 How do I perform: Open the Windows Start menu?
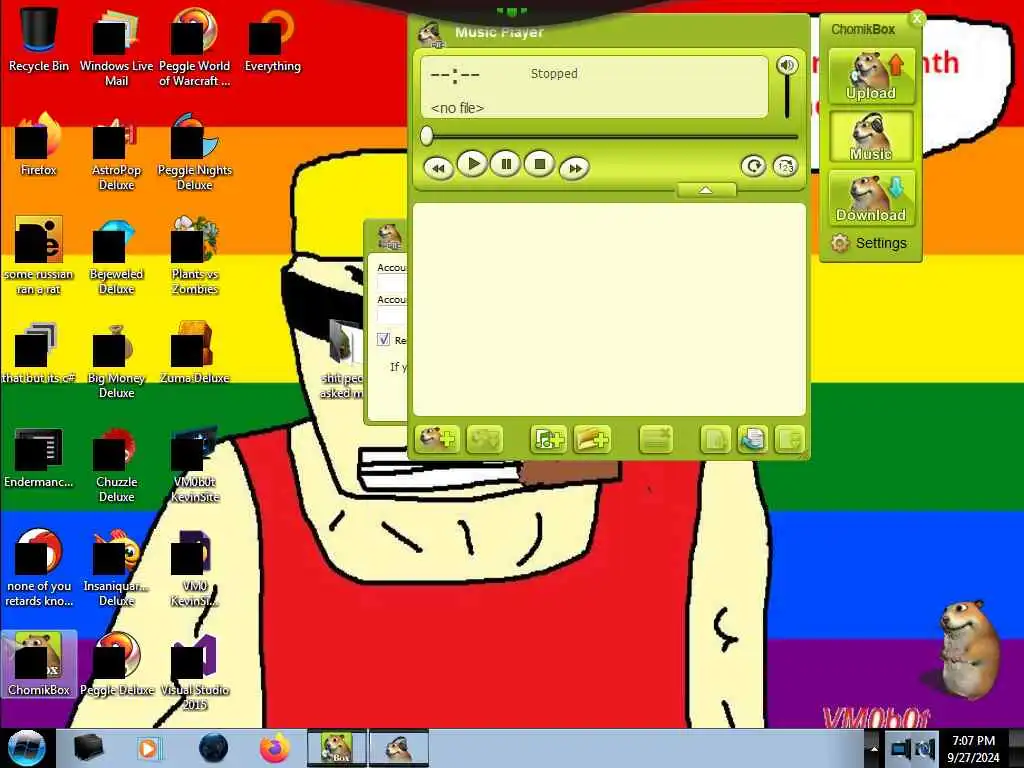point(27,748)
